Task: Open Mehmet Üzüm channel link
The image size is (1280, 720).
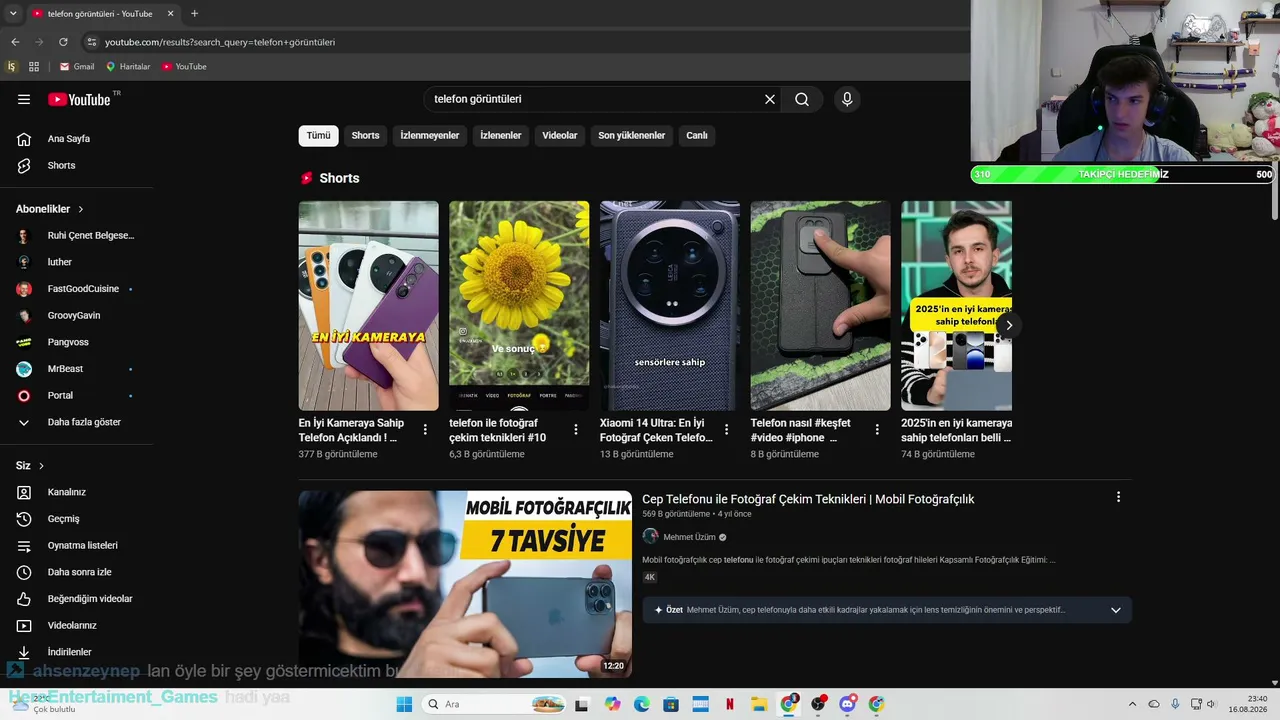Action: coord(689,537)
